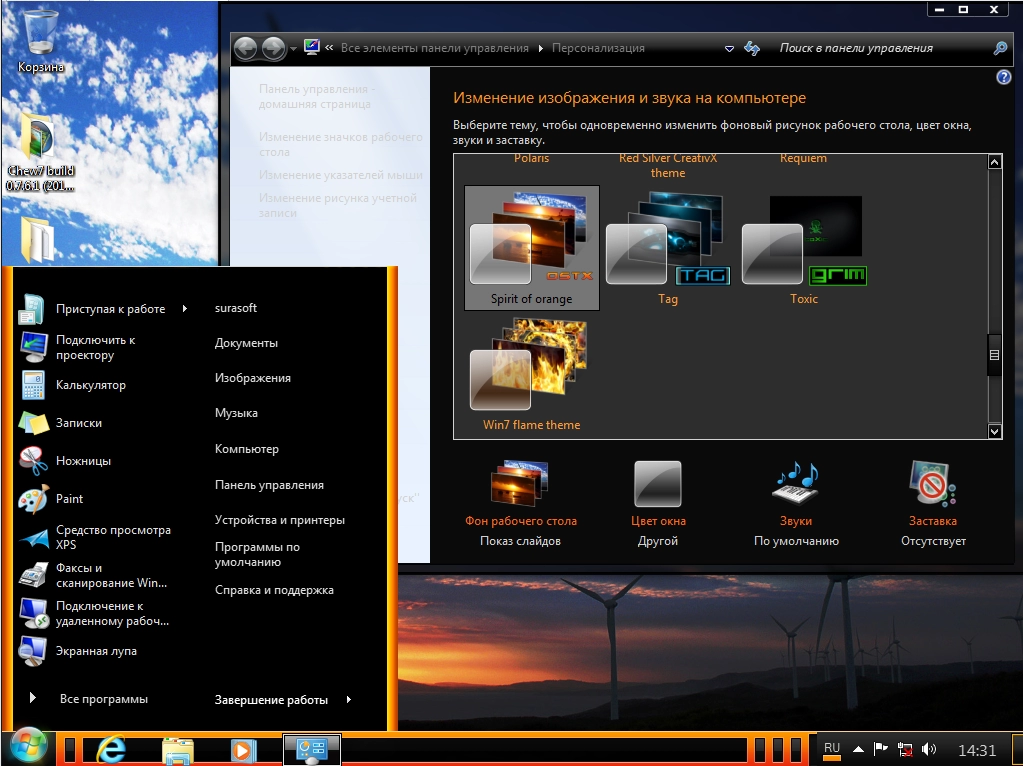The width and height of the screenshot is (1023, 766).
Task: Open Calculator from the Start menu
Action: point(90,385)
